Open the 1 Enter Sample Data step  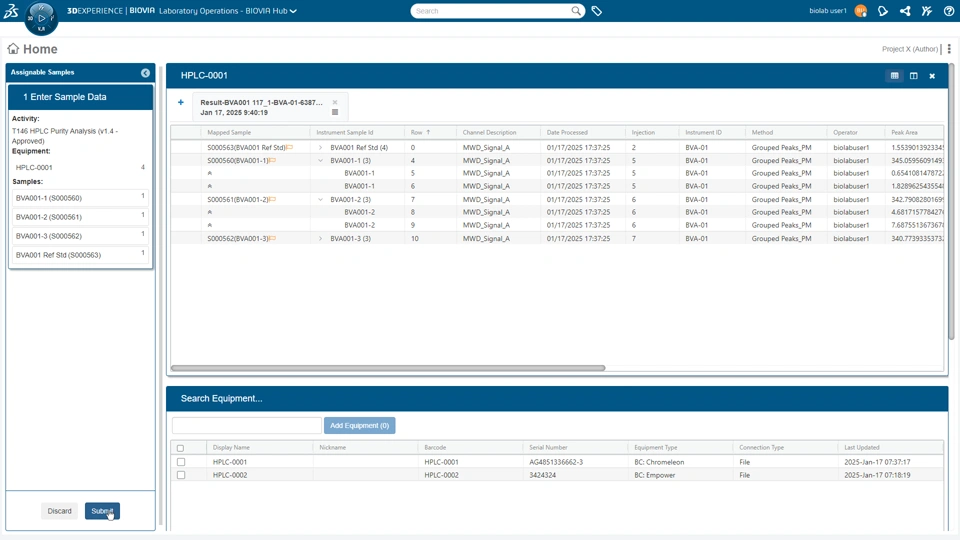pyautogui.click(x=80, y=97)
